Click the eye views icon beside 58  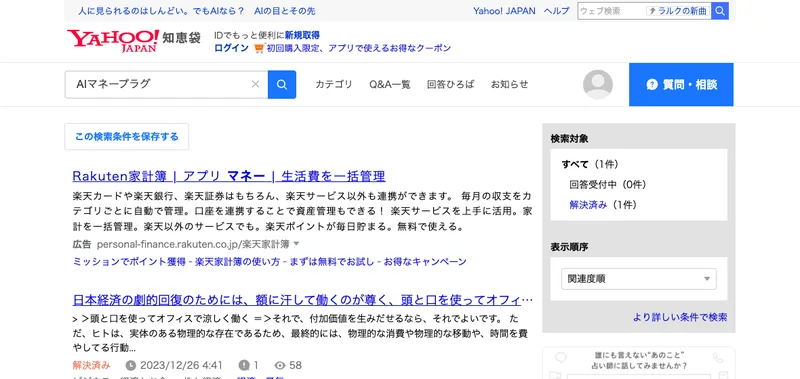point(280,365)
